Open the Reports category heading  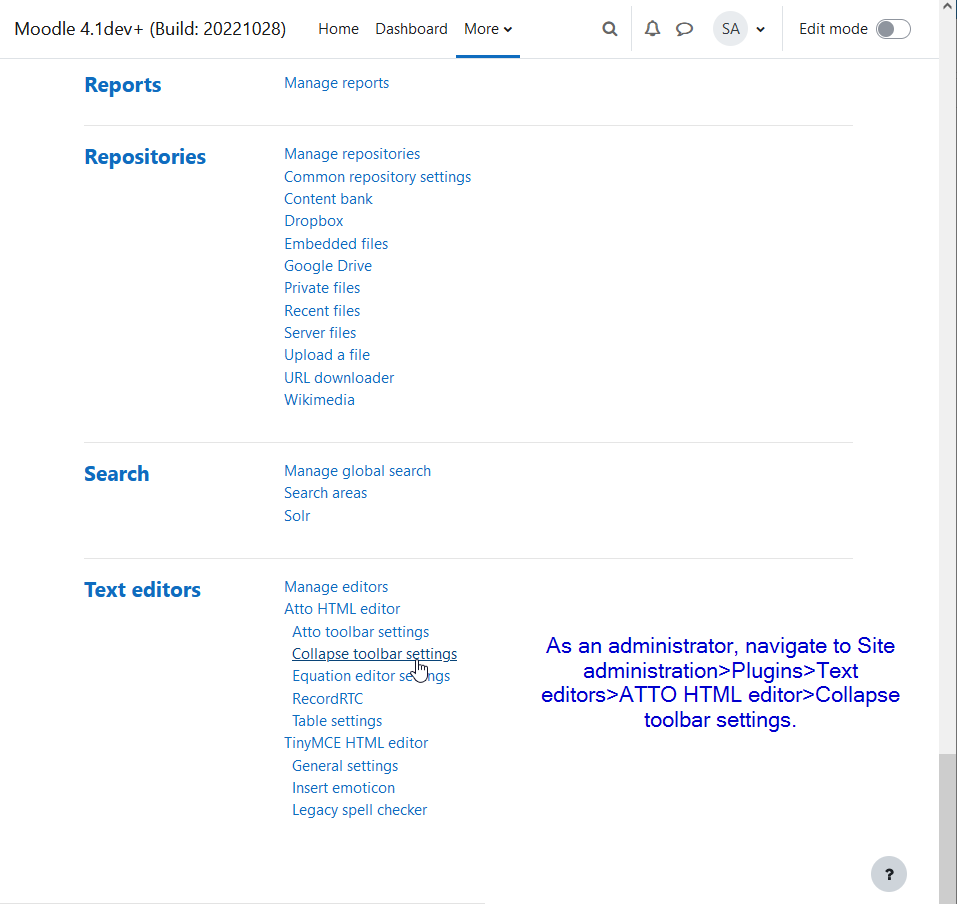(x=123, y=85)
